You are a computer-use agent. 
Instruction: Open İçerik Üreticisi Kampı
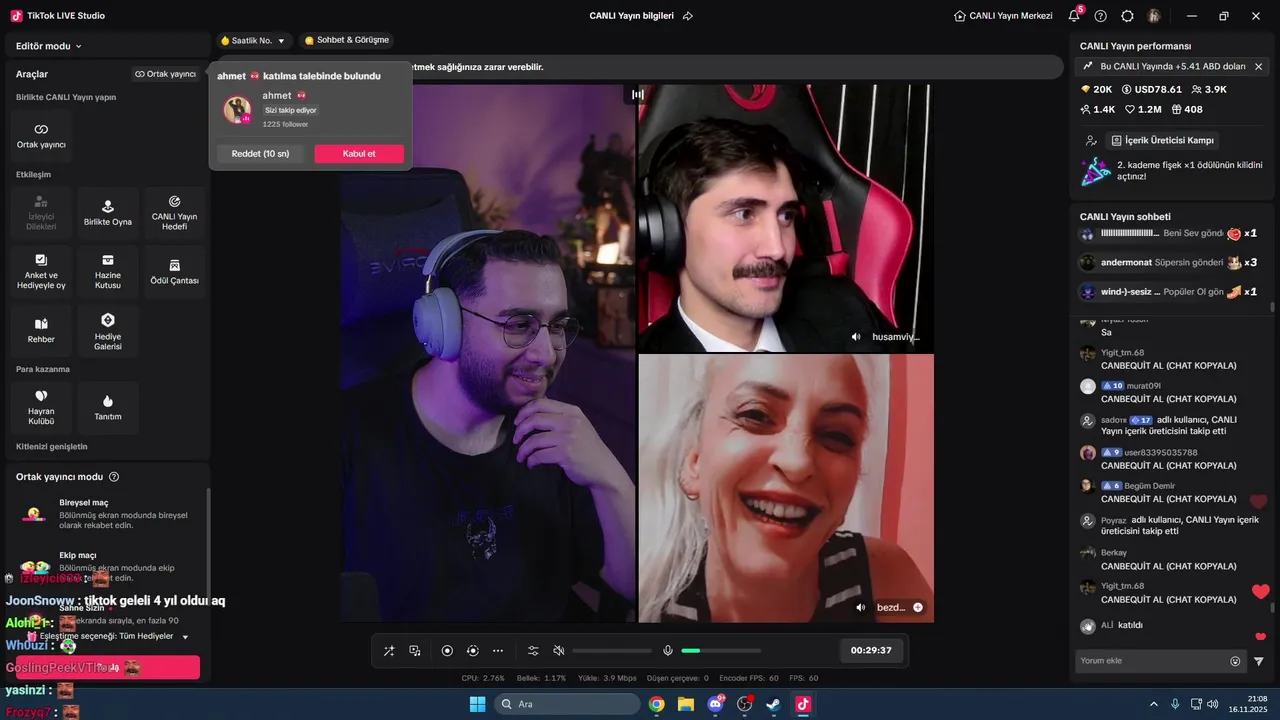click(x=1162, y=140)
